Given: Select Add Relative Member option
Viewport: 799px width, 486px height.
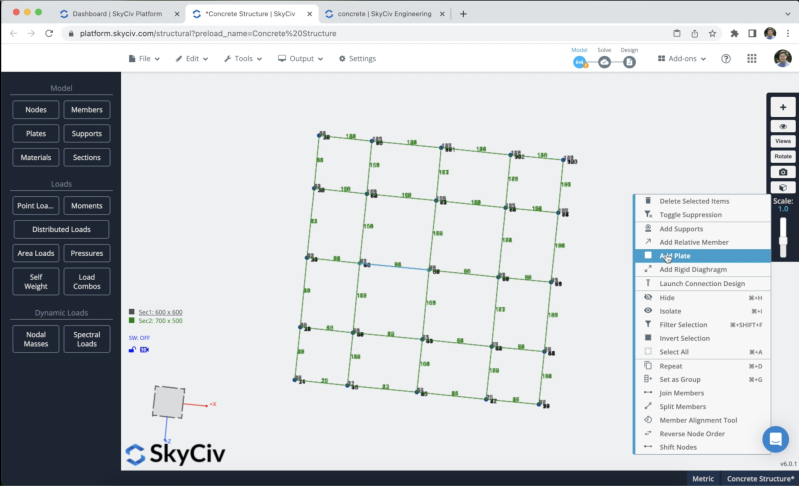Looking at the screenshot, I should coord(703,242).
